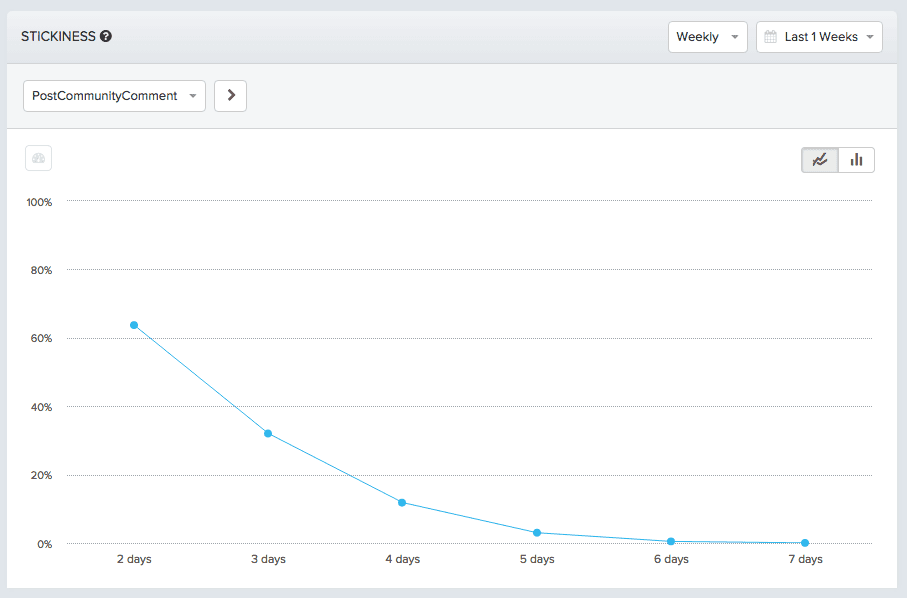Click the dashboard gauge icon above chart

click(x=38, y=158)
